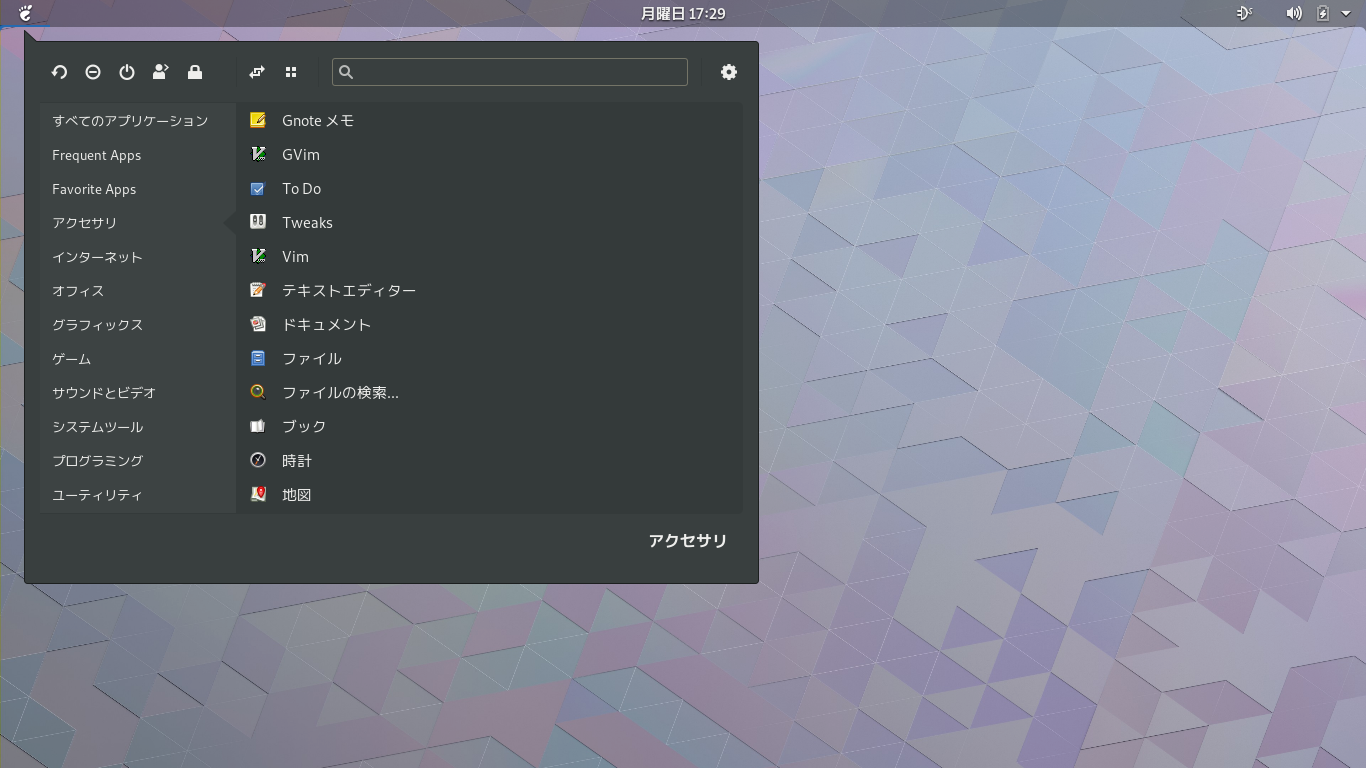This screenshot has height=768, width=1366.
Task: Select Favorite Apps category
Action: click(138, 188)
